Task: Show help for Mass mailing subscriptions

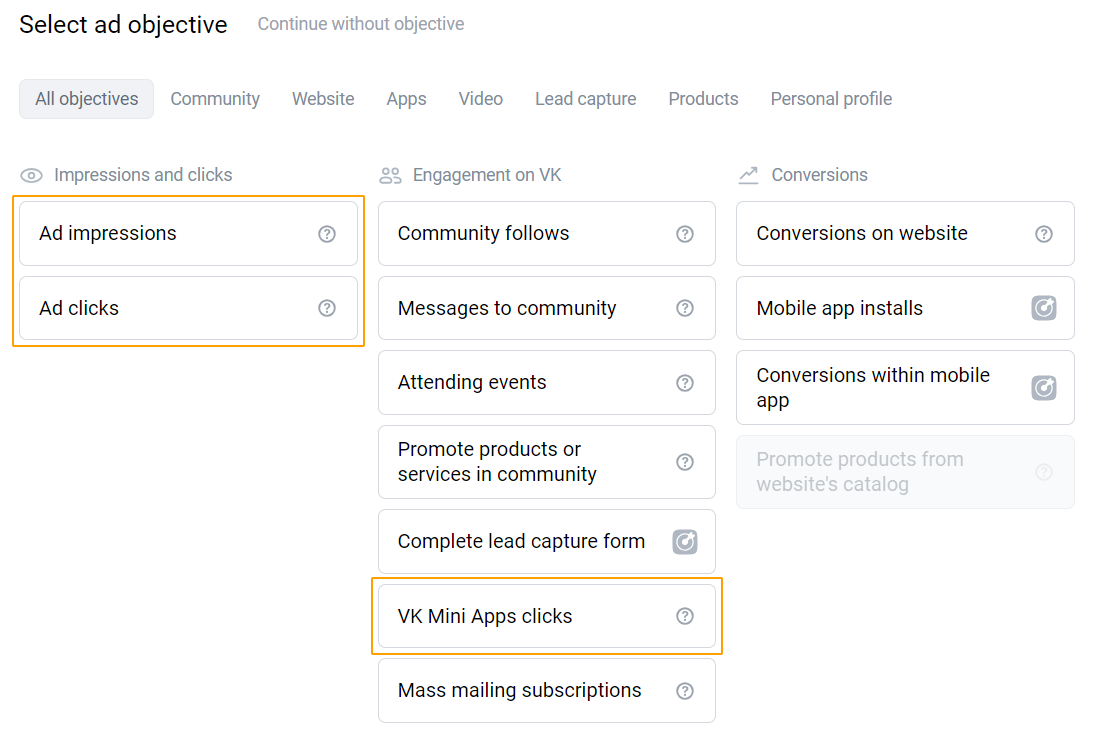Action: (x=685, y=691)
